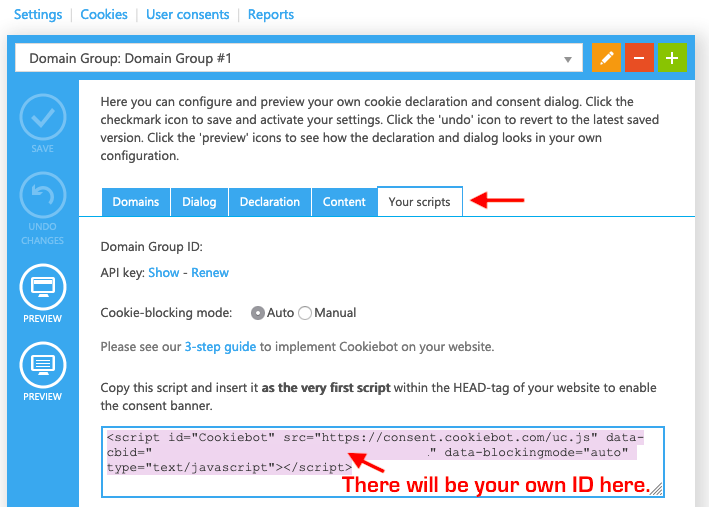The height and width of the screenshot is (507, 709).
Task: Click the green plus add icon
Action: click(x=672, y=58)
